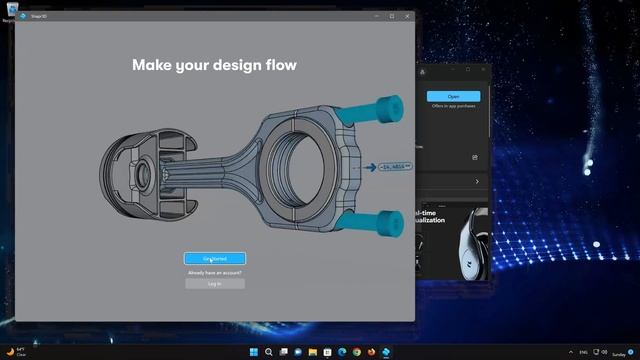640x360 pixels.
Task: Open File Explorer from the taskbar
Action: [313, 352]
